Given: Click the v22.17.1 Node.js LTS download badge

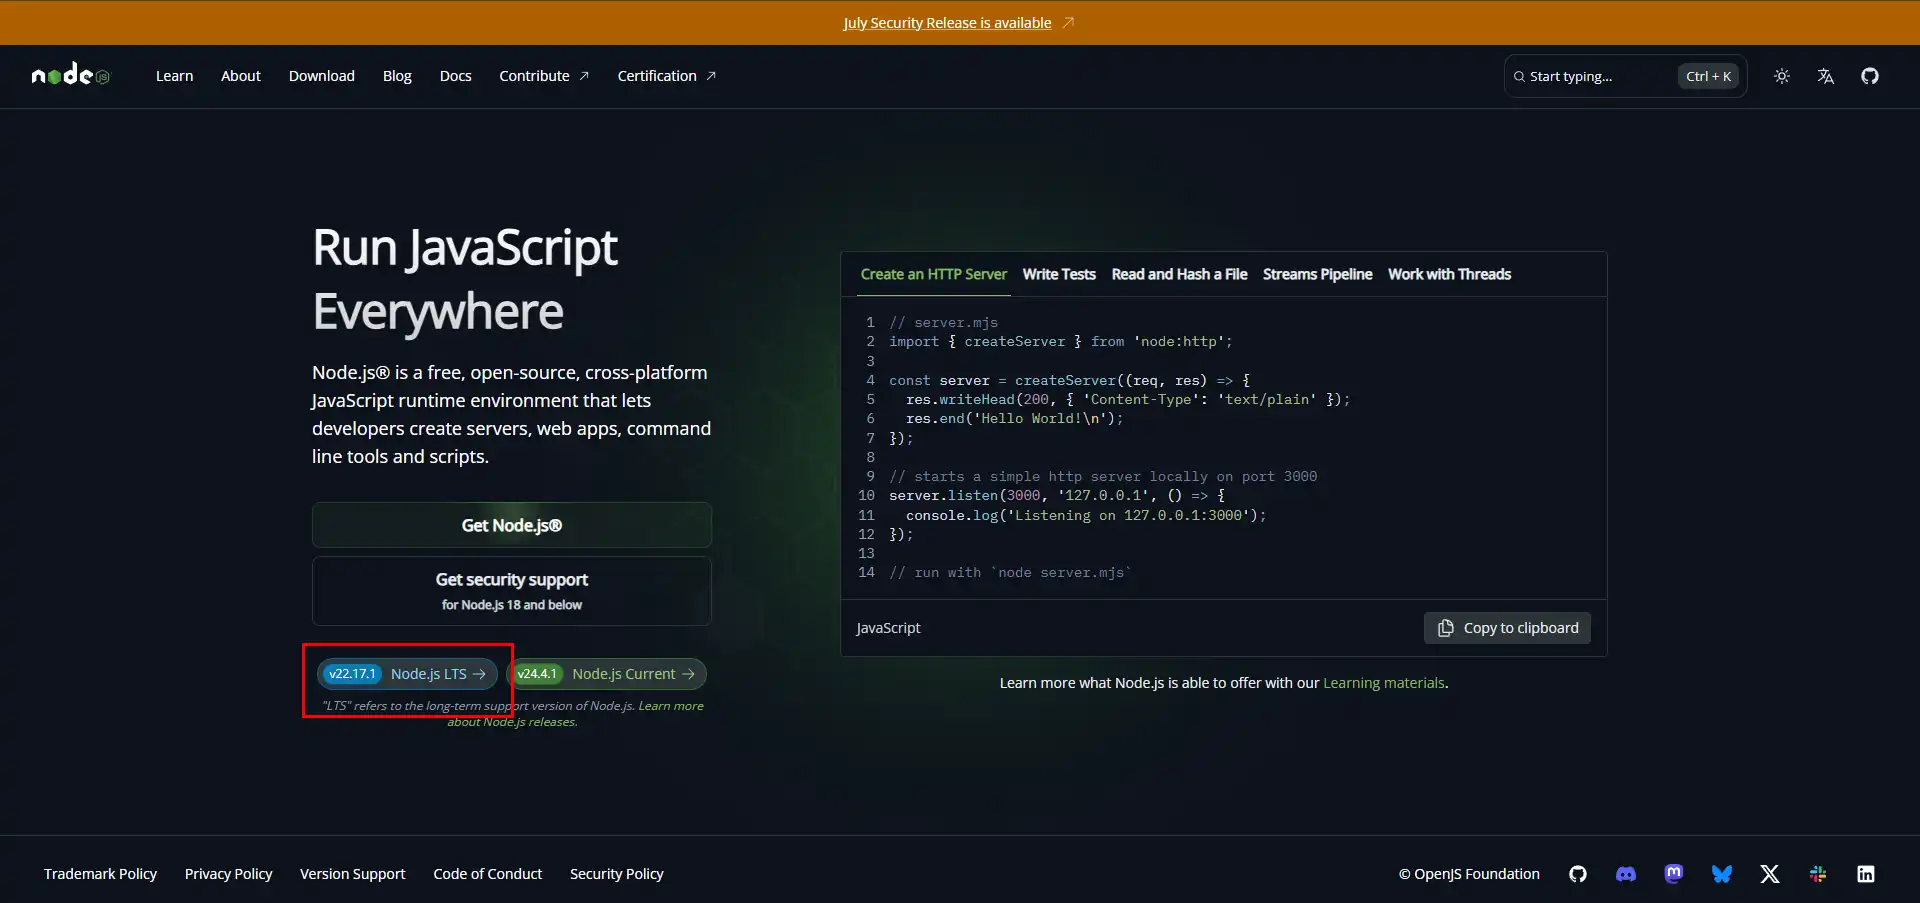Looking at the screenshot, I should click(x=406, y=673).
